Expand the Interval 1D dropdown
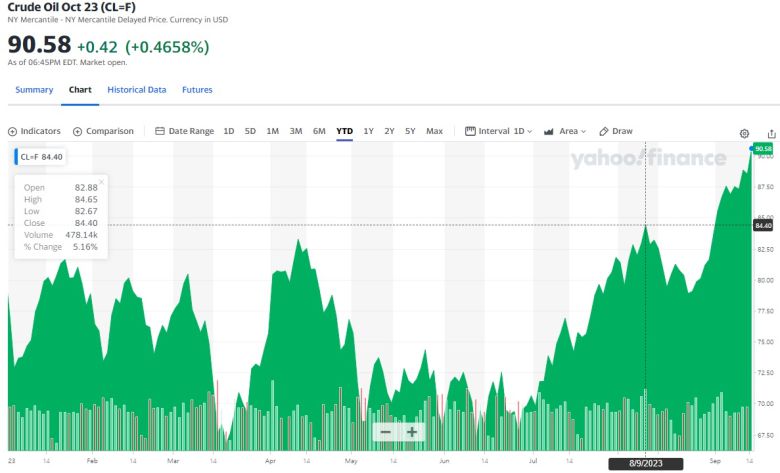Image resolution: width=780 pixels, height=473 pixels. click(x=500, y=131)
